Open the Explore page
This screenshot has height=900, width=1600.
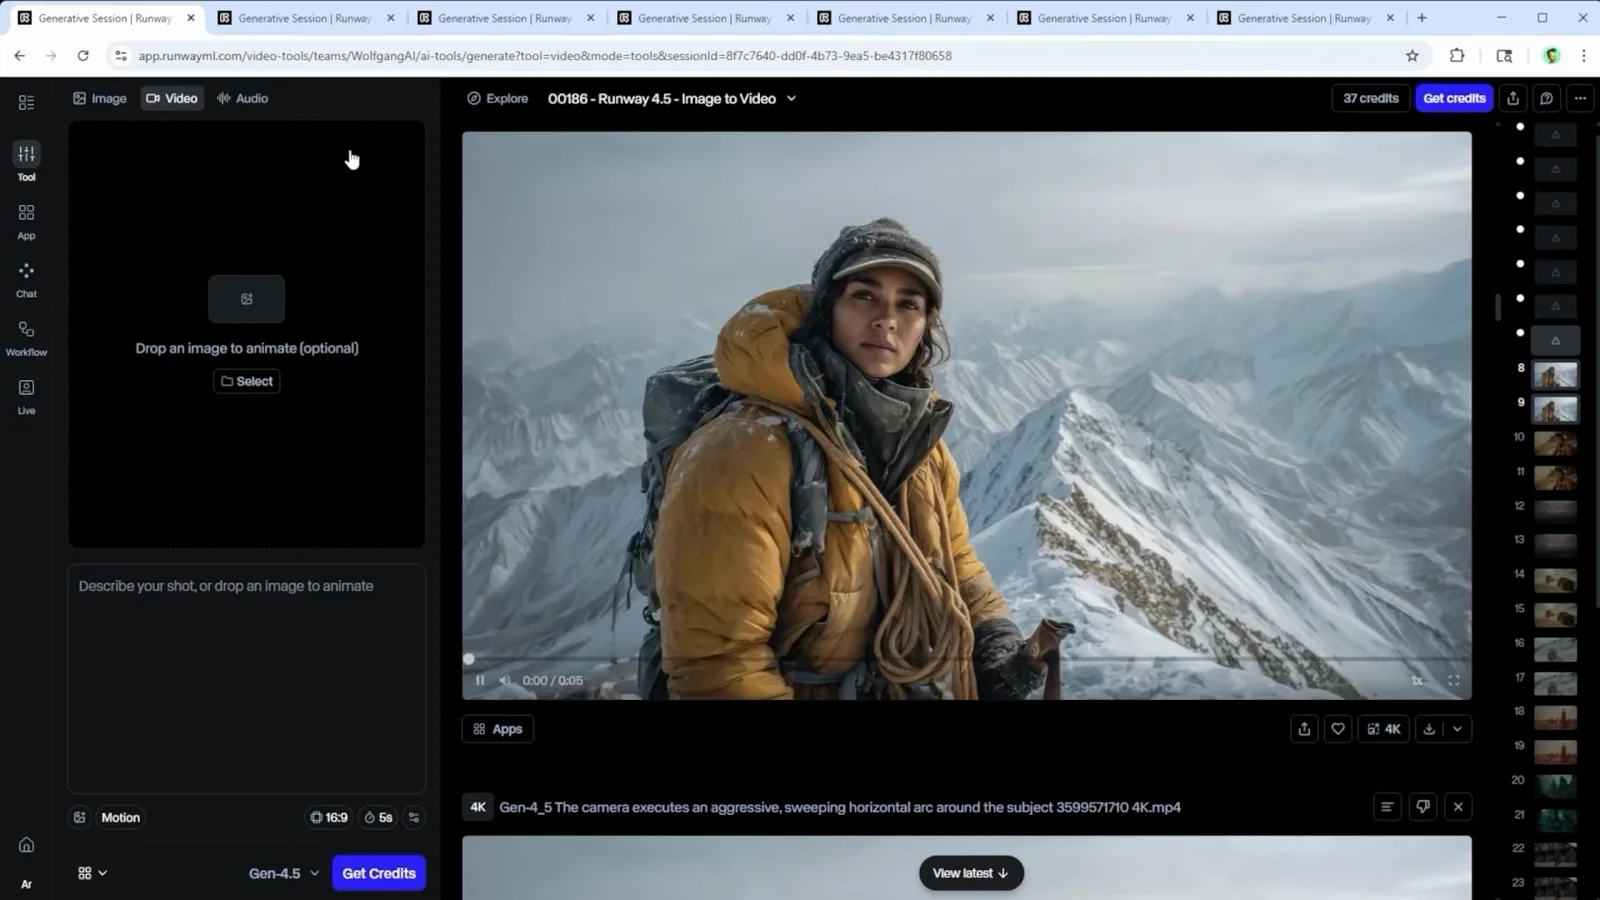[498, 98]
